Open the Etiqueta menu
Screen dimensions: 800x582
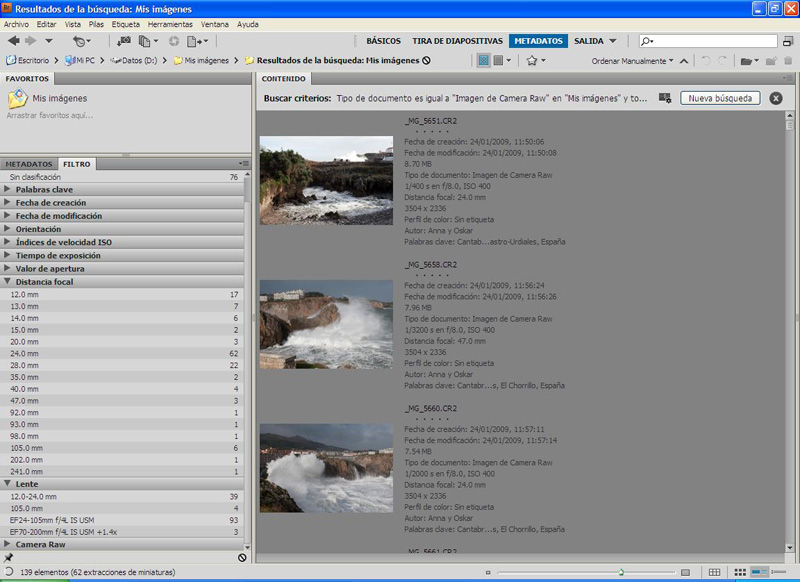tap(126, 24)
